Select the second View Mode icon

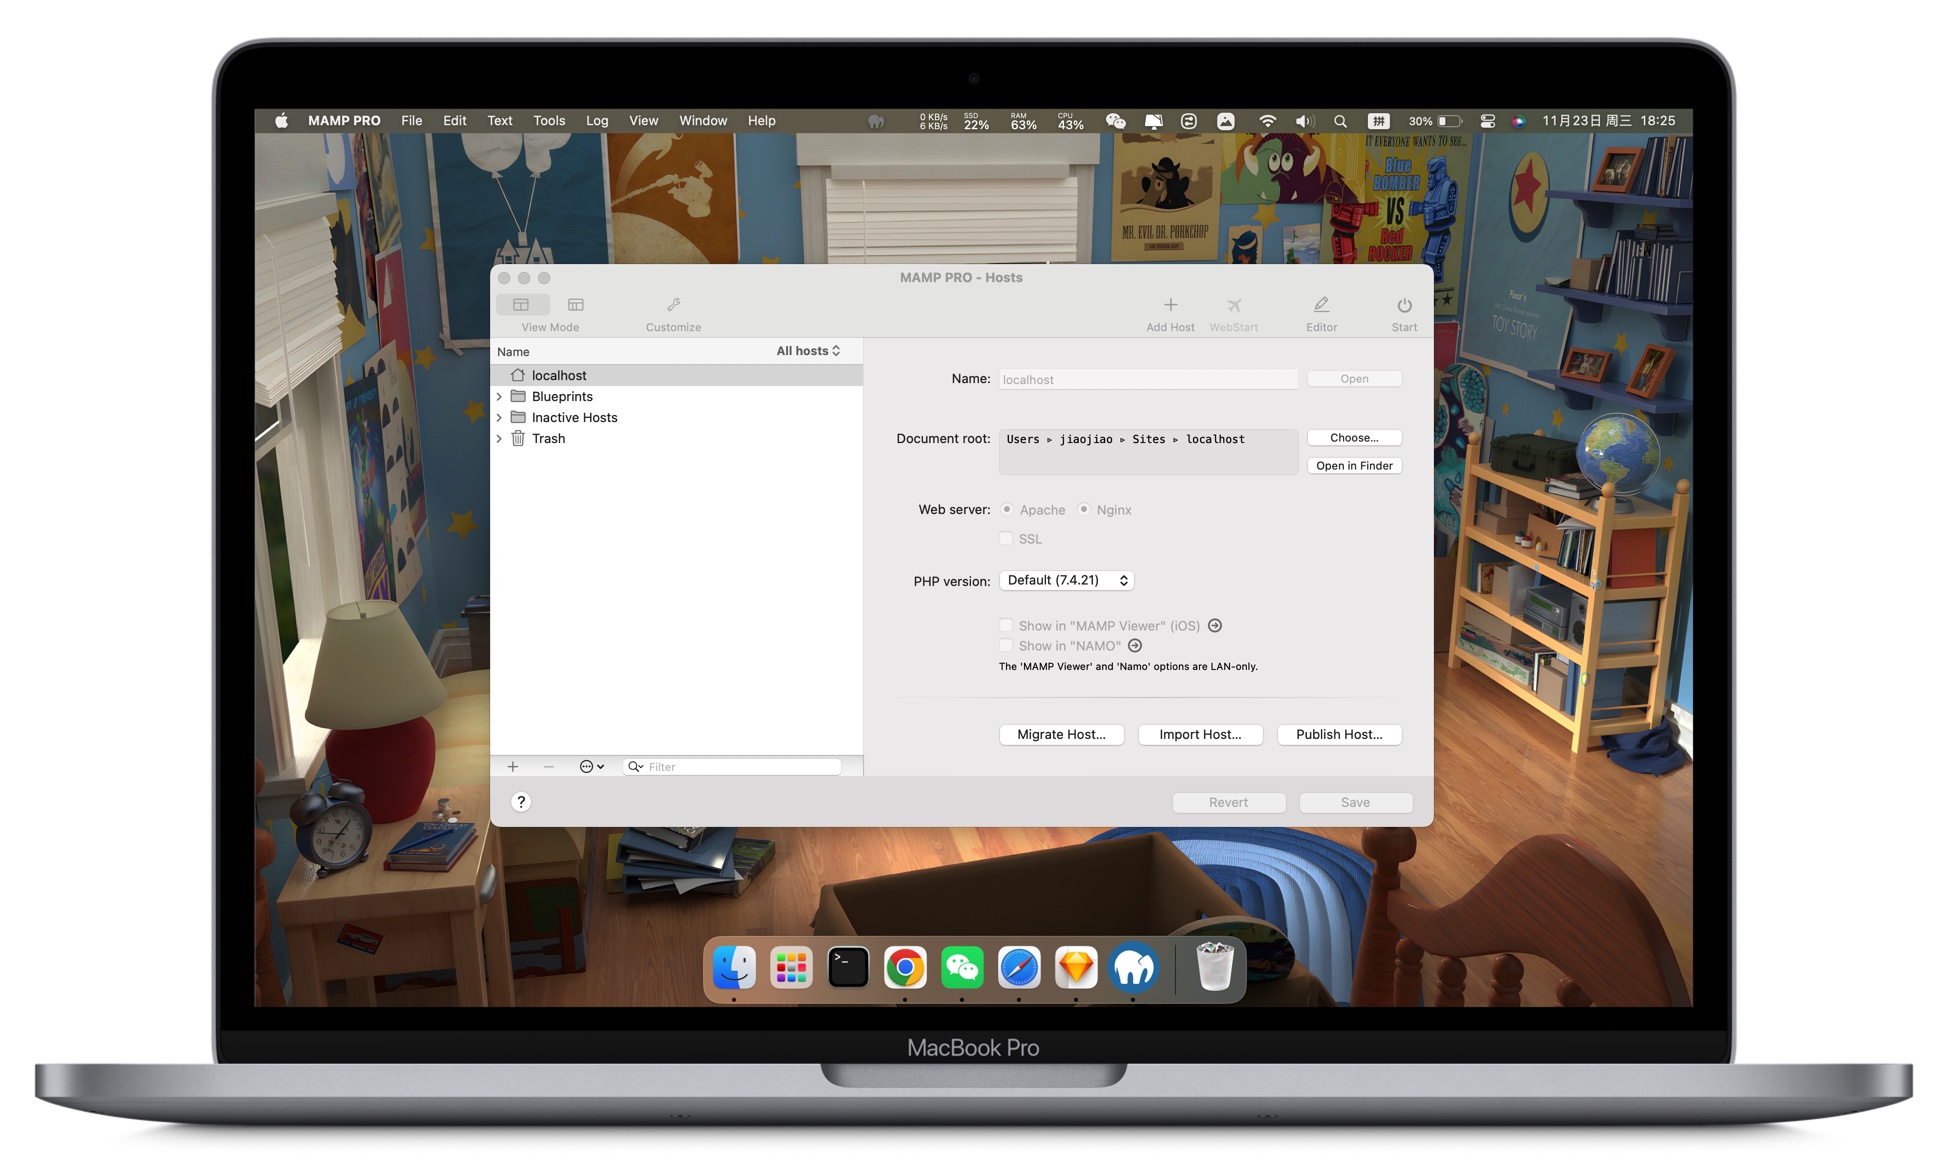point(576,305)
